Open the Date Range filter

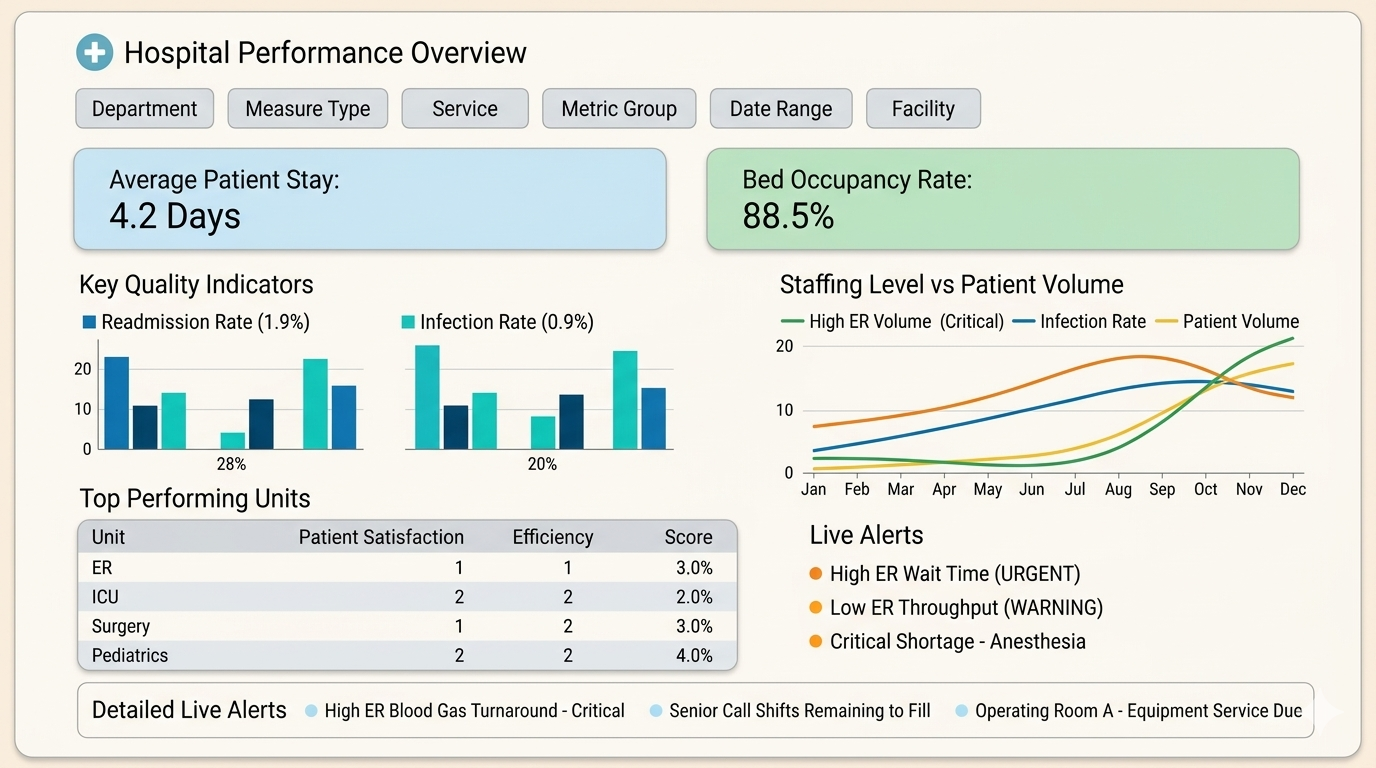coord(781,109)
